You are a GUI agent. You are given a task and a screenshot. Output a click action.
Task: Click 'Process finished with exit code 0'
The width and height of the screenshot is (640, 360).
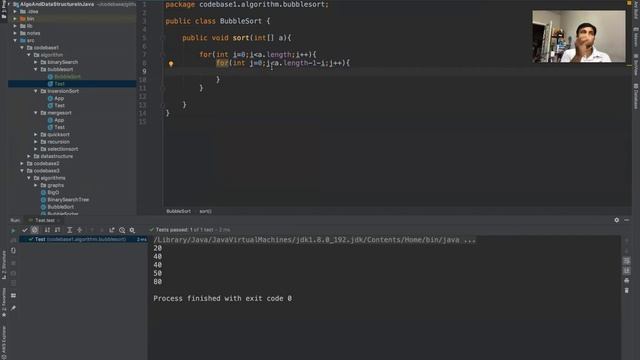(x=222, y=298)
